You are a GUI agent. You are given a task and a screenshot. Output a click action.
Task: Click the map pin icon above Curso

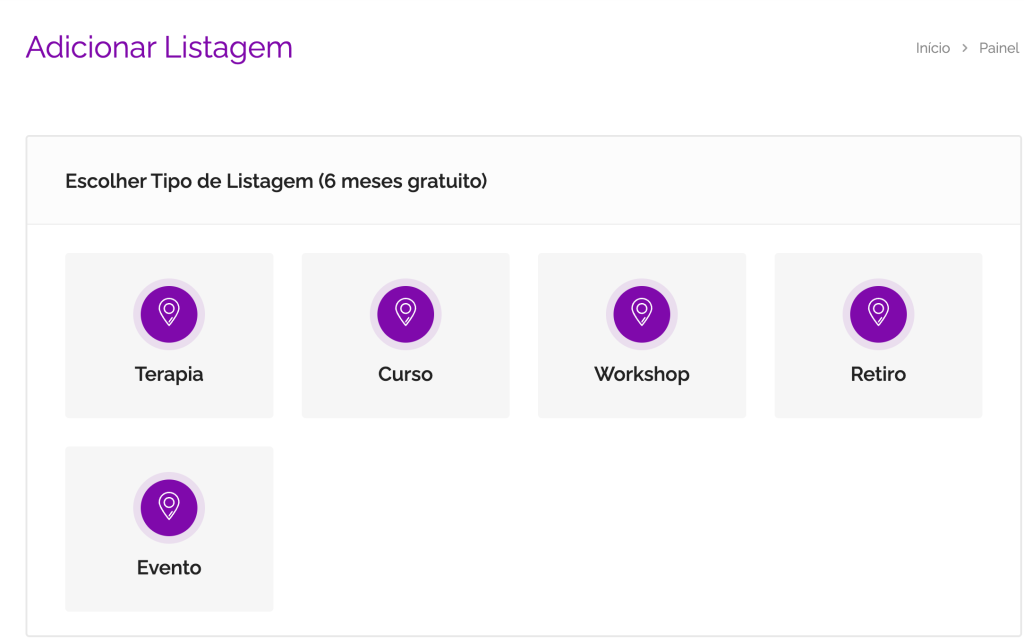(x=405, y=313)
